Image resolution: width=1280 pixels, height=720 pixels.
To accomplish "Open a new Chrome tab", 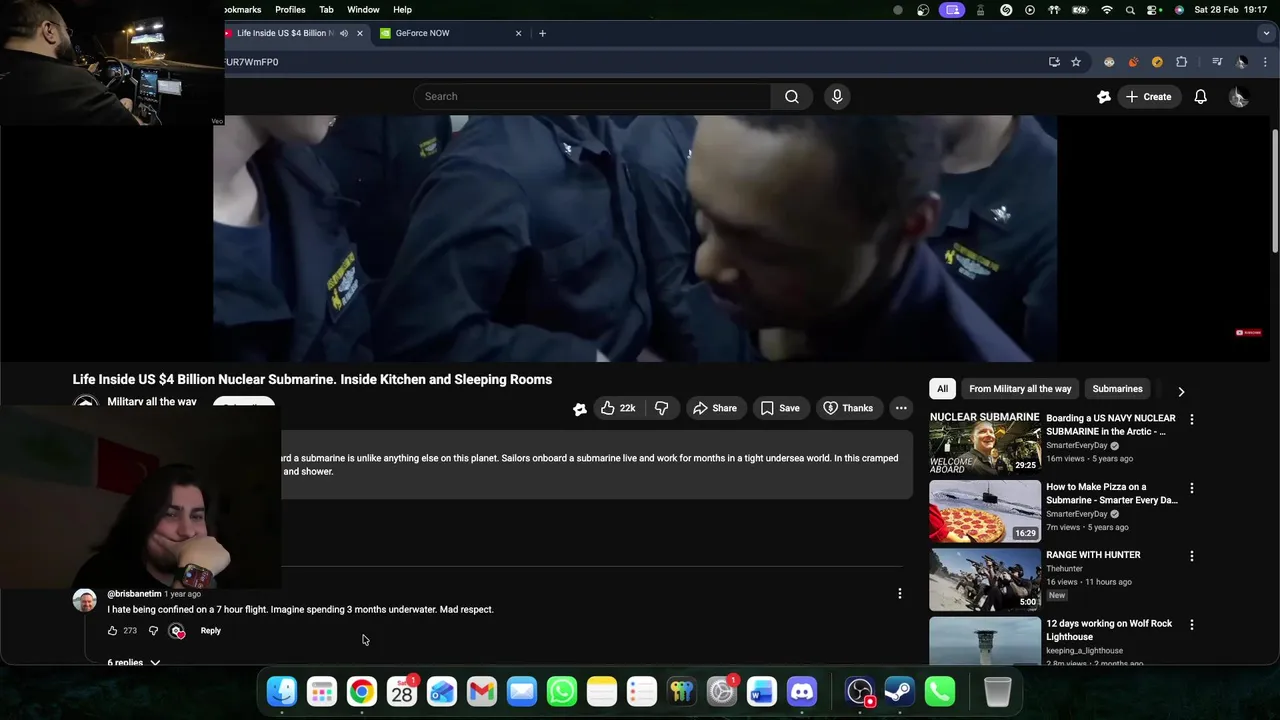I will pos(542,33).
